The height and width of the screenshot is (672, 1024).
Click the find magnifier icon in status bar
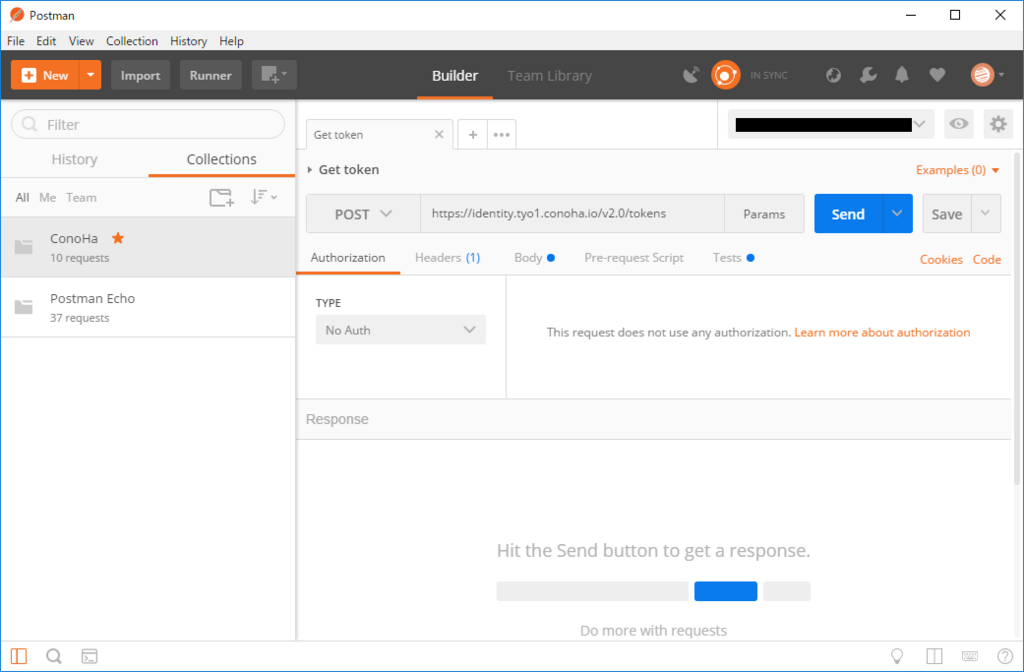[54, 656]
